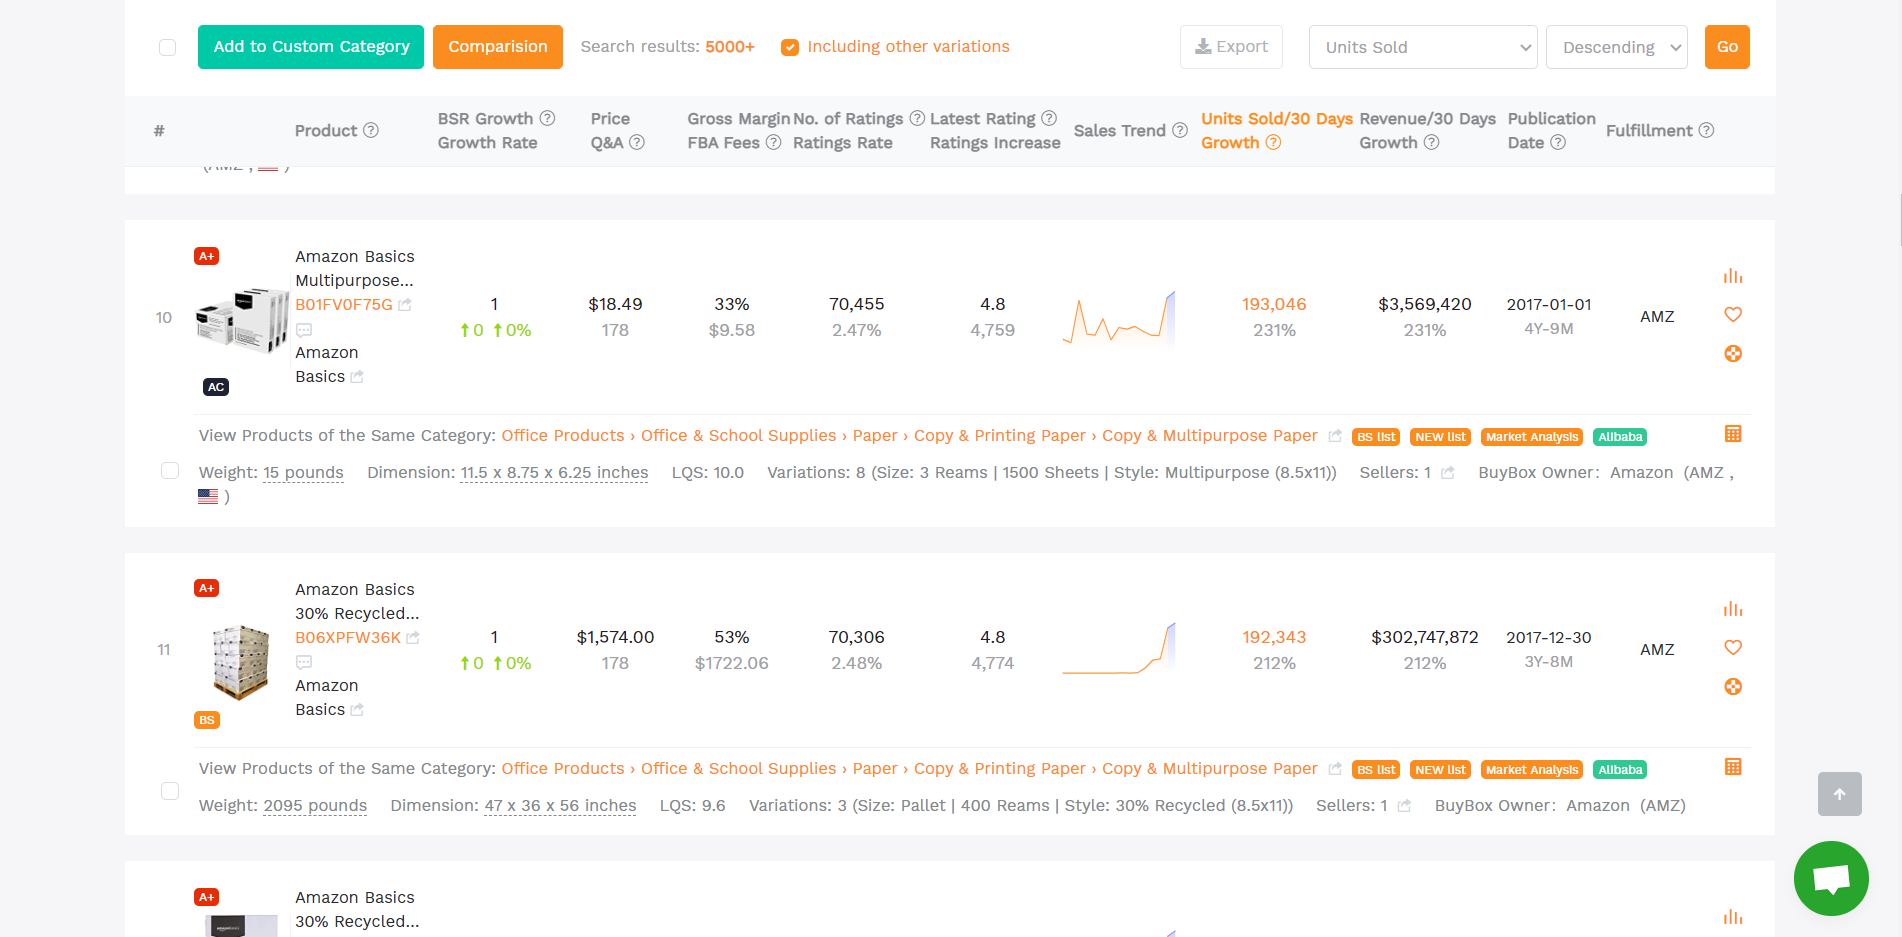Image resolution: width=1902 pixels, height=937 pixels.
Task: Click the pallet product thumbnail on row 11
Action: click(x=241, y=662)
